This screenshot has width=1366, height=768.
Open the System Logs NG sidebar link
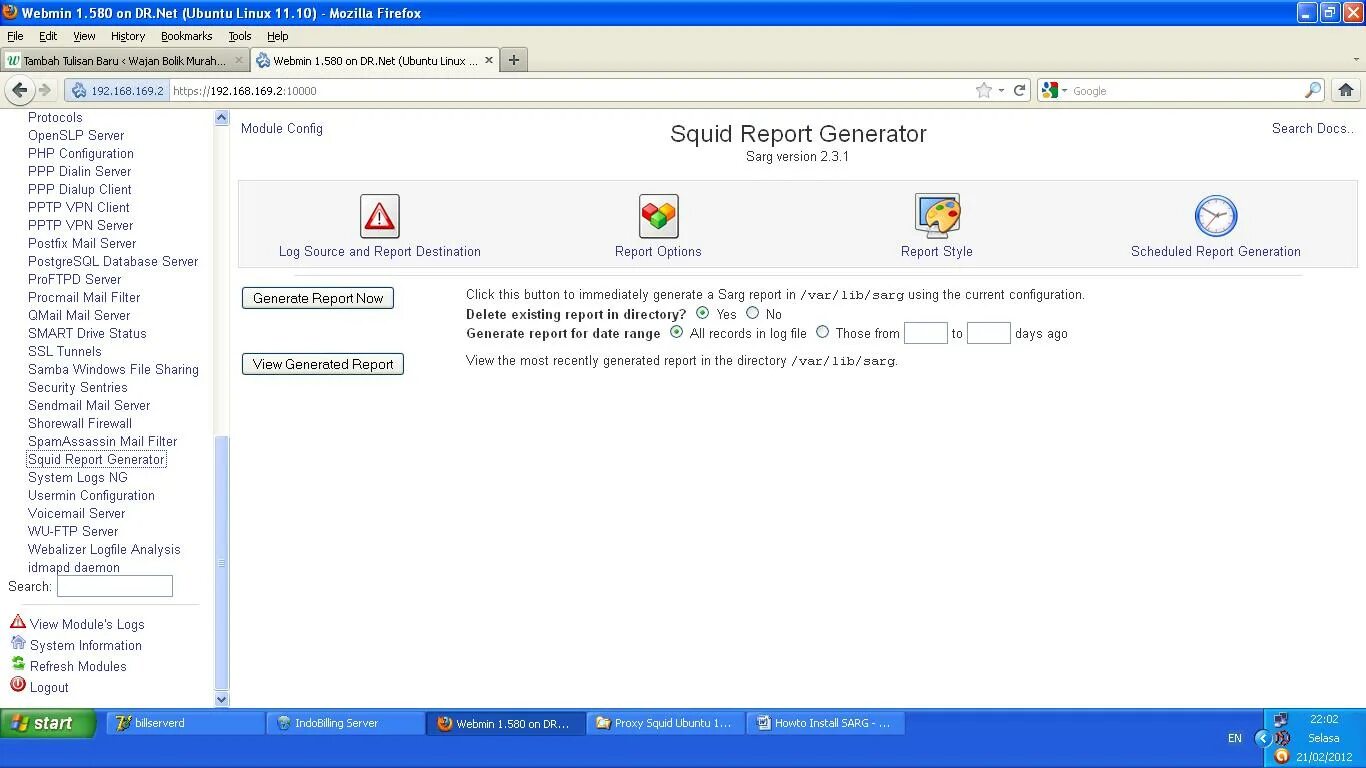point(78,478)
